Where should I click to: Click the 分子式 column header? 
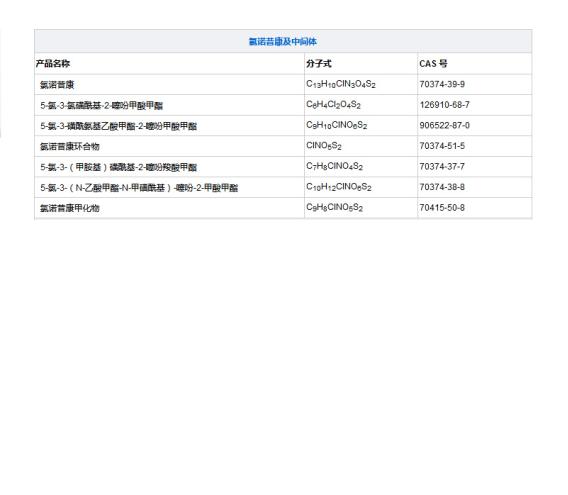319,63
